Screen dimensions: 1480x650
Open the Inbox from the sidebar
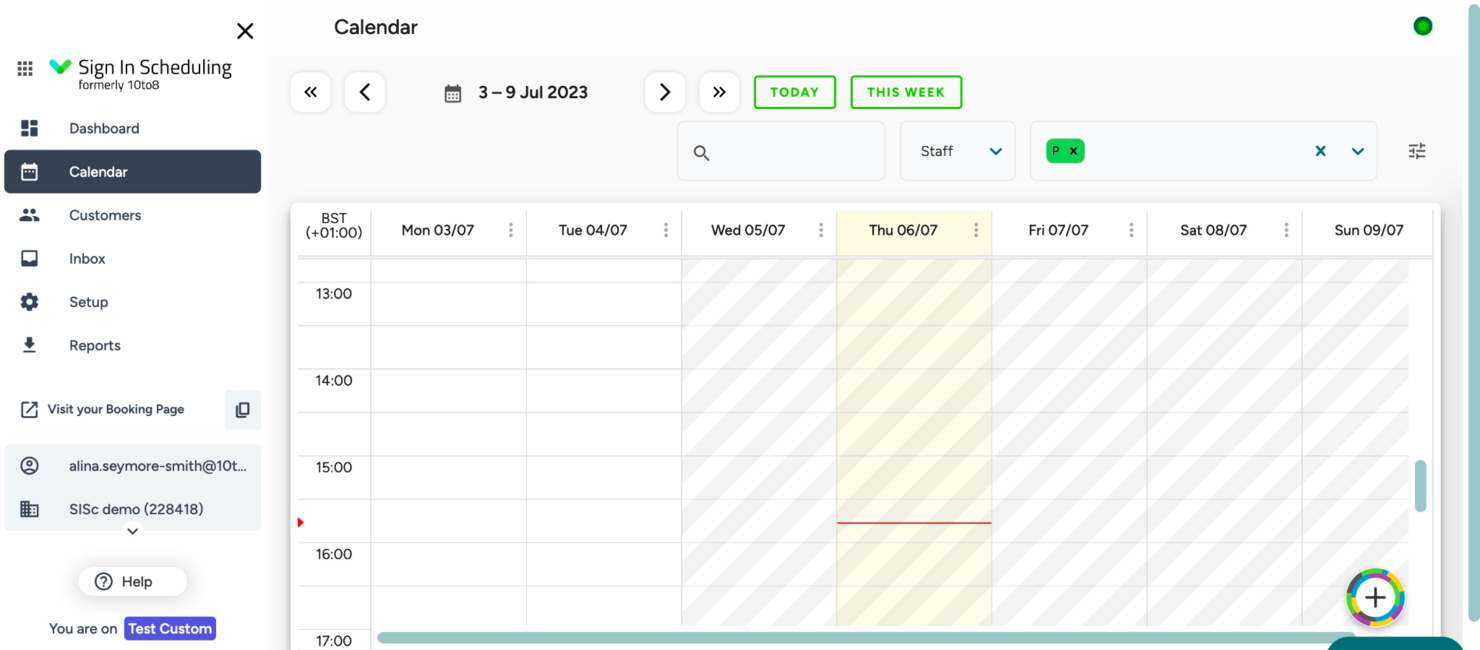coord(86,258)
